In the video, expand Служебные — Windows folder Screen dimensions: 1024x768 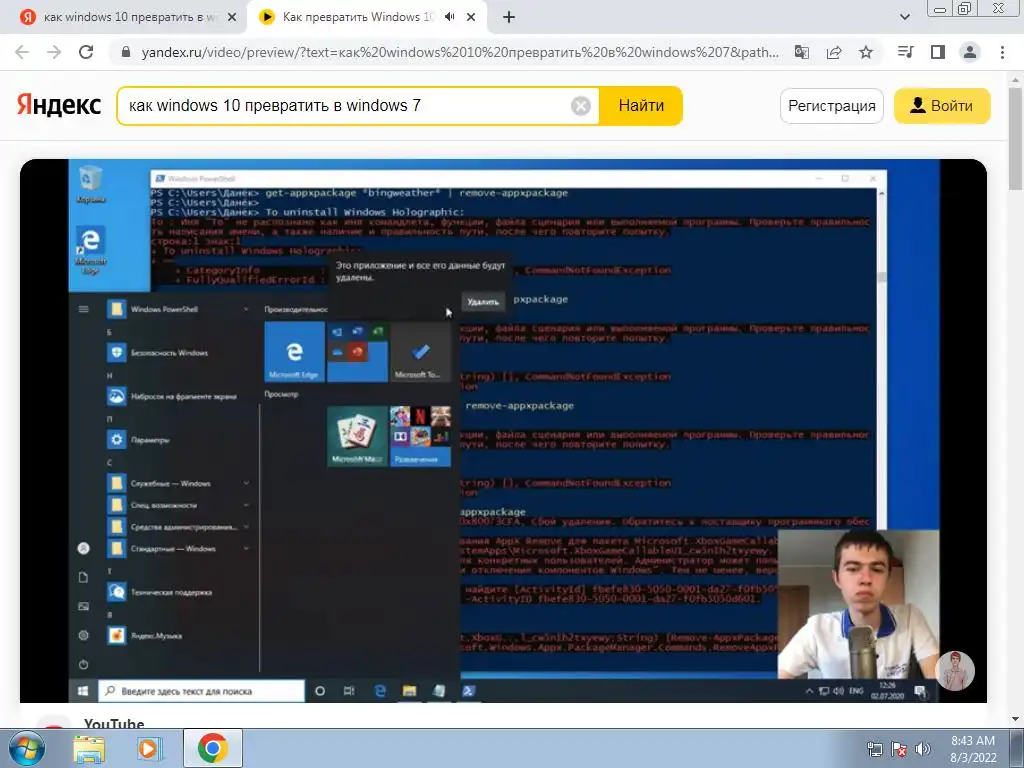click(178, 483)
